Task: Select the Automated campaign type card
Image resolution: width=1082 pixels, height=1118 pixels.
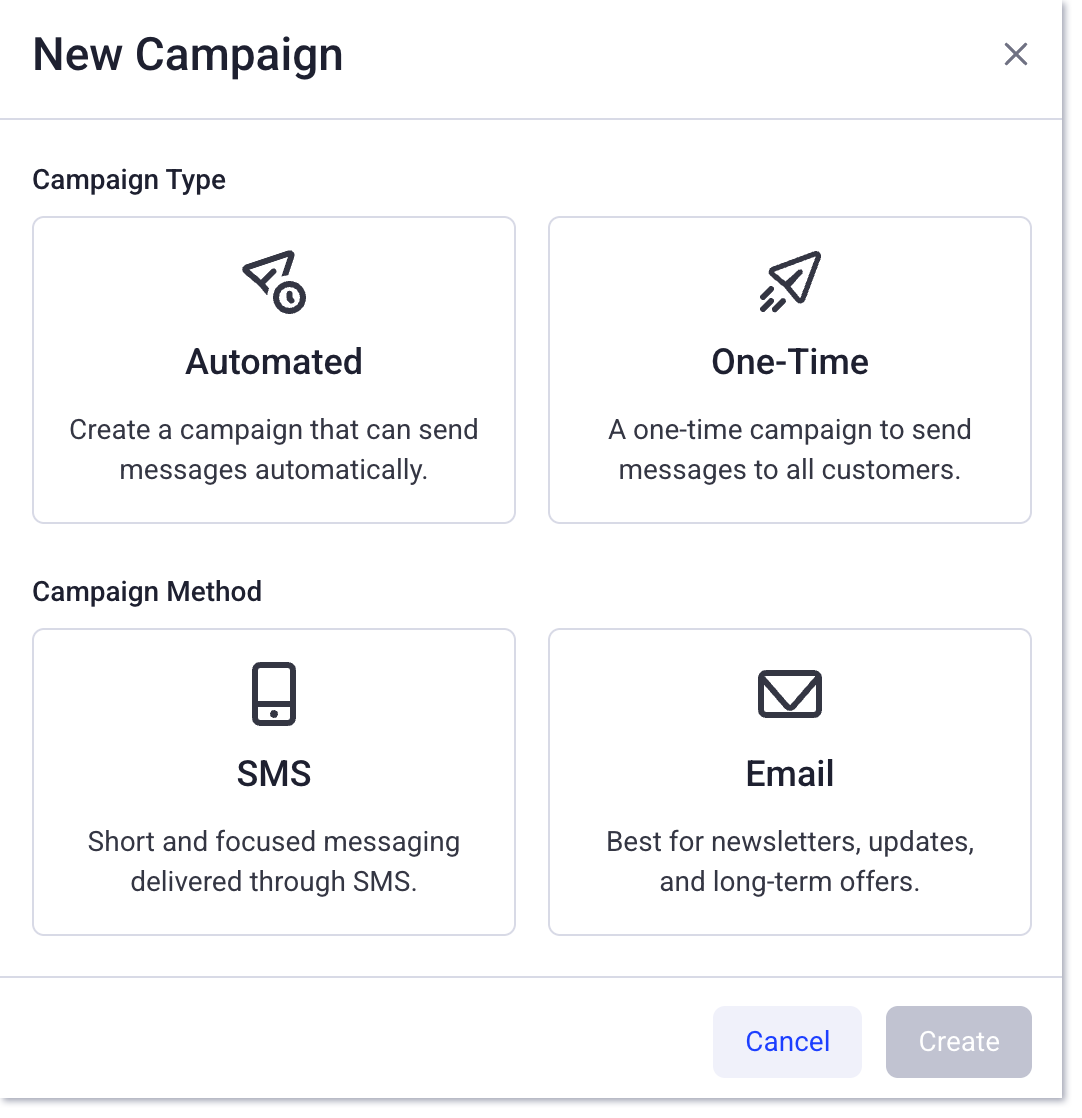Action: [273, 370]
